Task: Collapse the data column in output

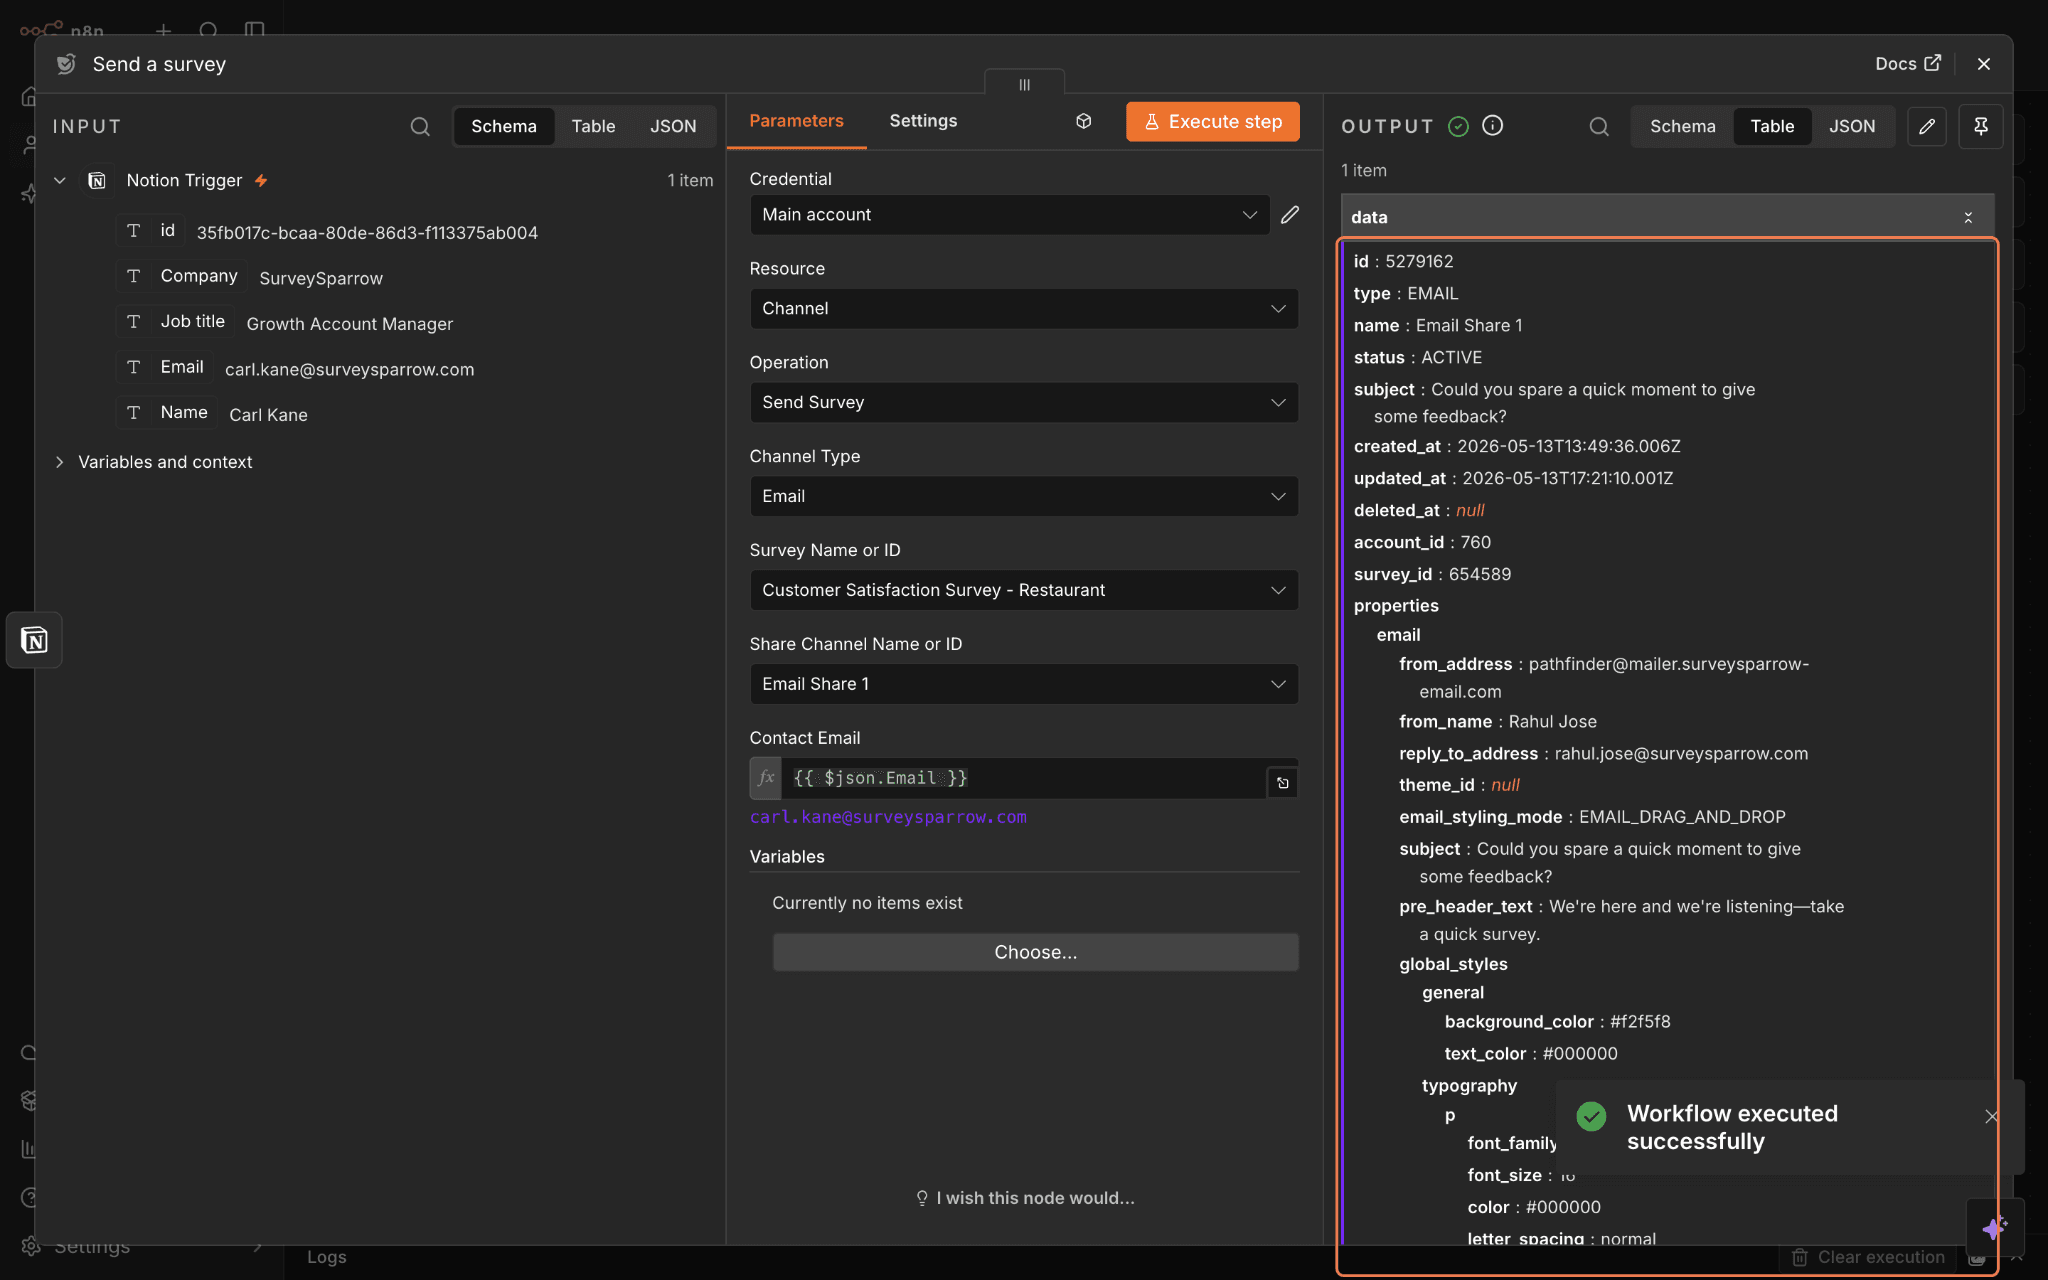Action: pos(1968,217)
